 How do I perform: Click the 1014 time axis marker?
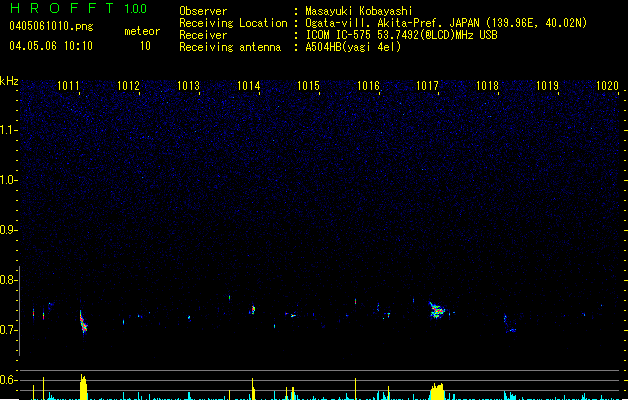coord(248,86)
